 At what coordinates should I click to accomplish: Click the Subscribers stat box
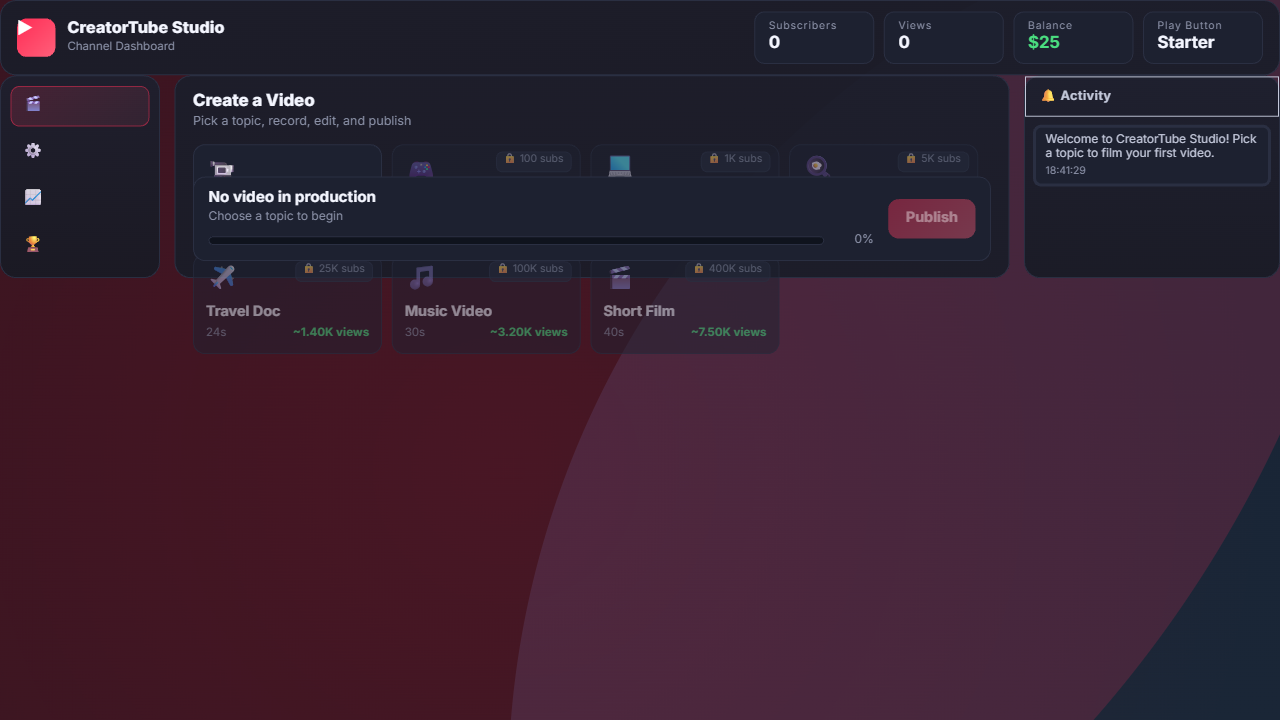[x=814, y=38]
